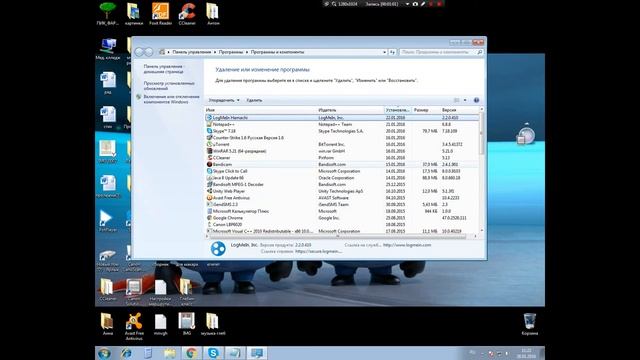Select Microsoft Калькулятор Плюс row
Viewport: 640px width, 360px height.
[x=342, y=211]
